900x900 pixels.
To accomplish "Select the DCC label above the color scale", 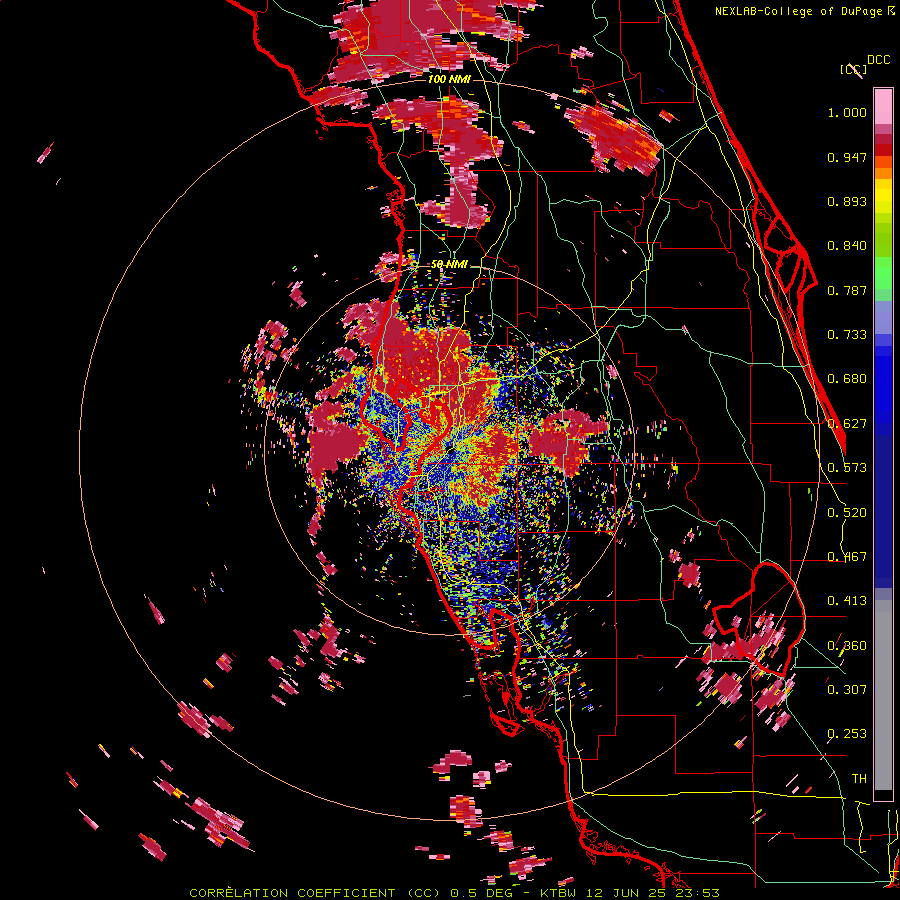I will pos(878,60).
